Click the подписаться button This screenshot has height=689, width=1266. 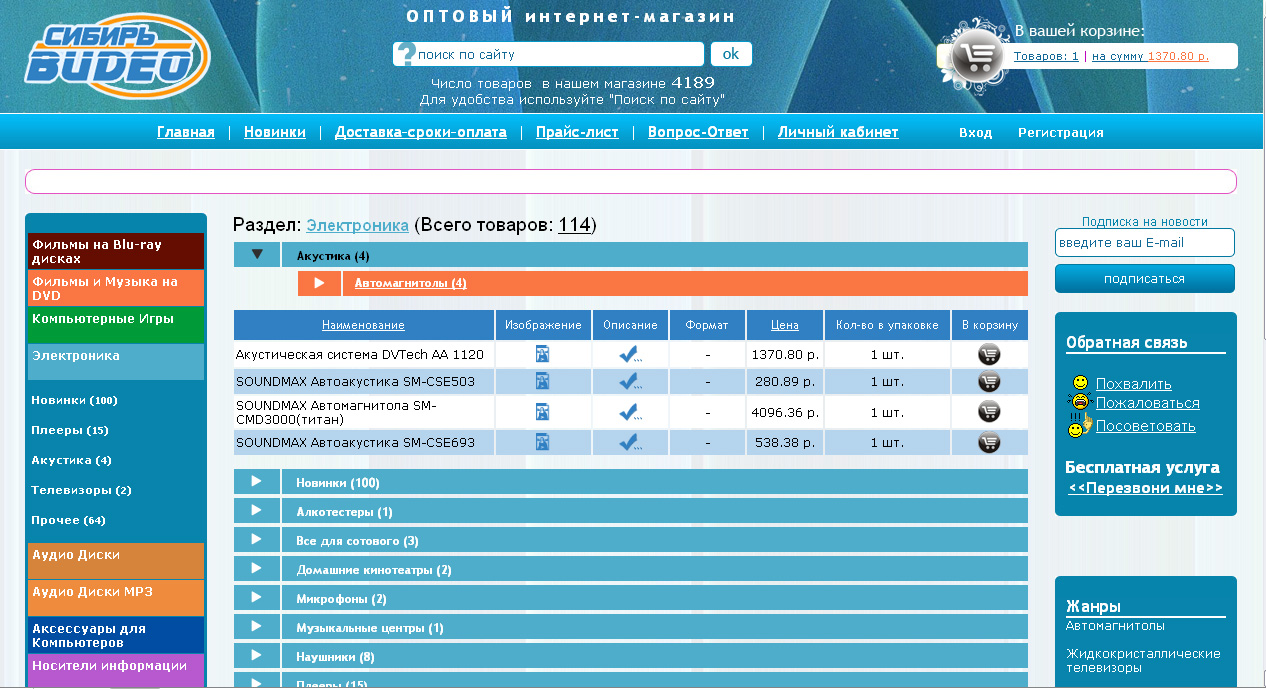(1145, 278)
